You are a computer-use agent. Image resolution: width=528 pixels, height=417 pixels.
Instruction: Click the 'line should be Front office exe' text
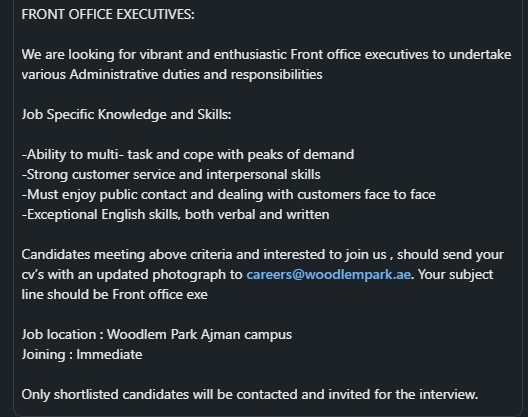point(114,294)
